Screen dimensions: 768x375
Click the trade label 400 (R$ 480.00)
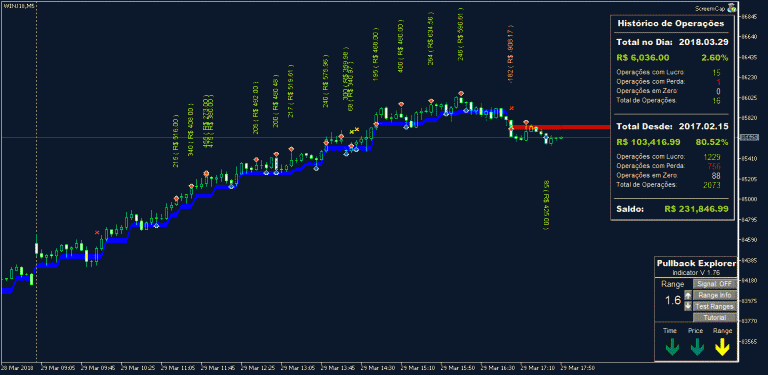pyautogui.click(x=400, y=47)
